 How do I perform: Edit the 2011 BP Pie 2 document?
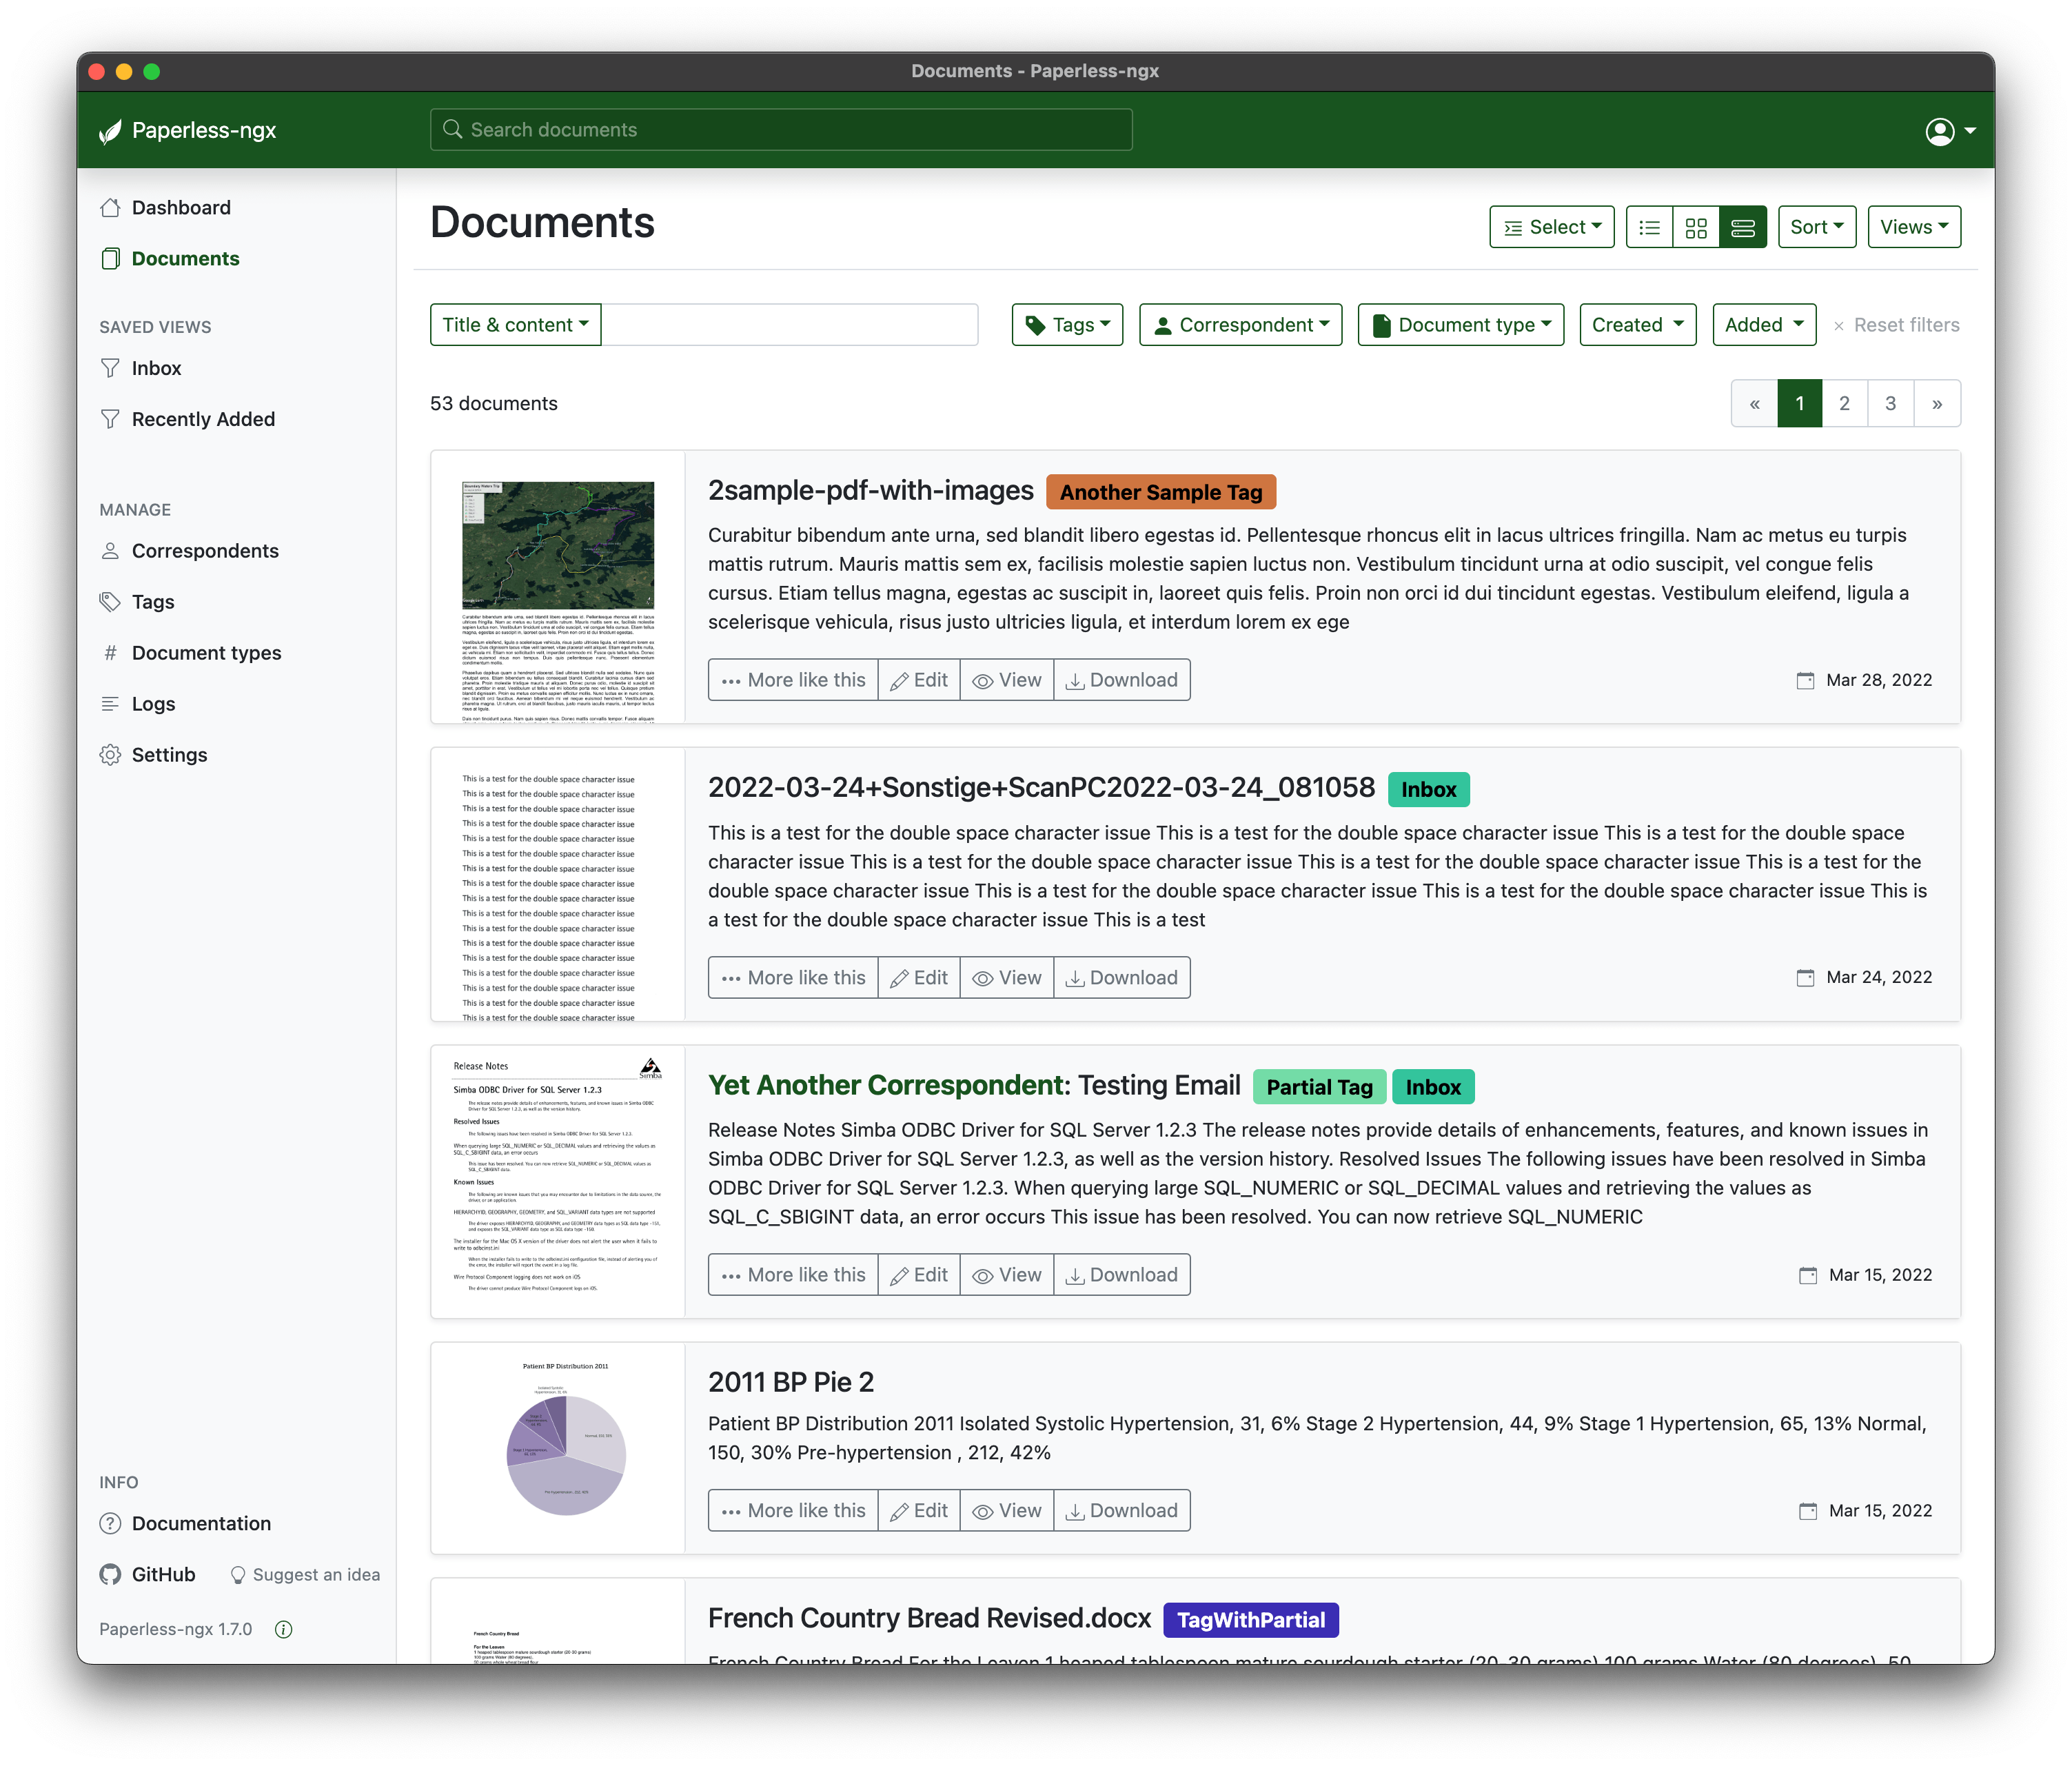pos(919,1510)
